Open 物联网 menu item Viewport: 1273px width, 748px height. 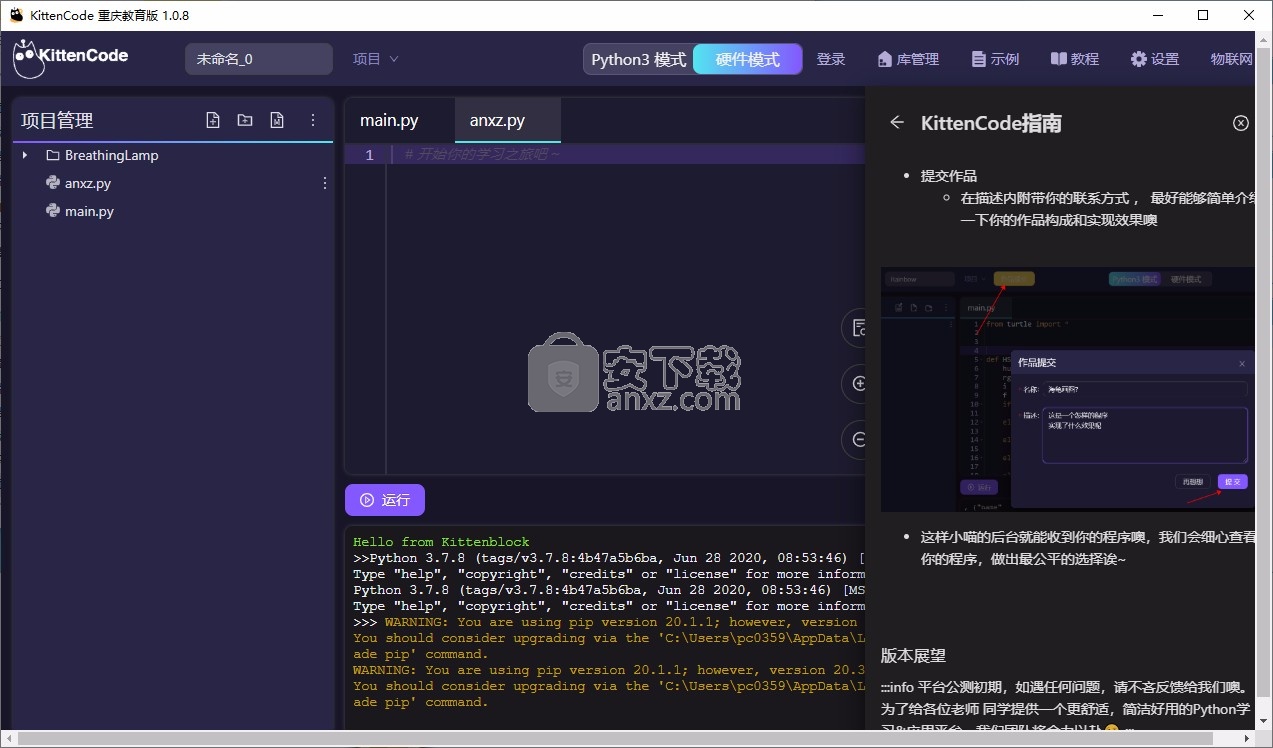pos(1231,59)
